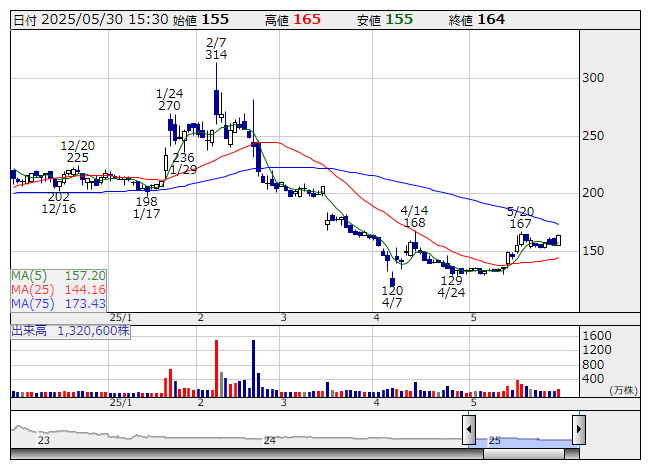Click the tallest blue volume bar in late February
The image size is (653, 470).
[x=253, y=368]
